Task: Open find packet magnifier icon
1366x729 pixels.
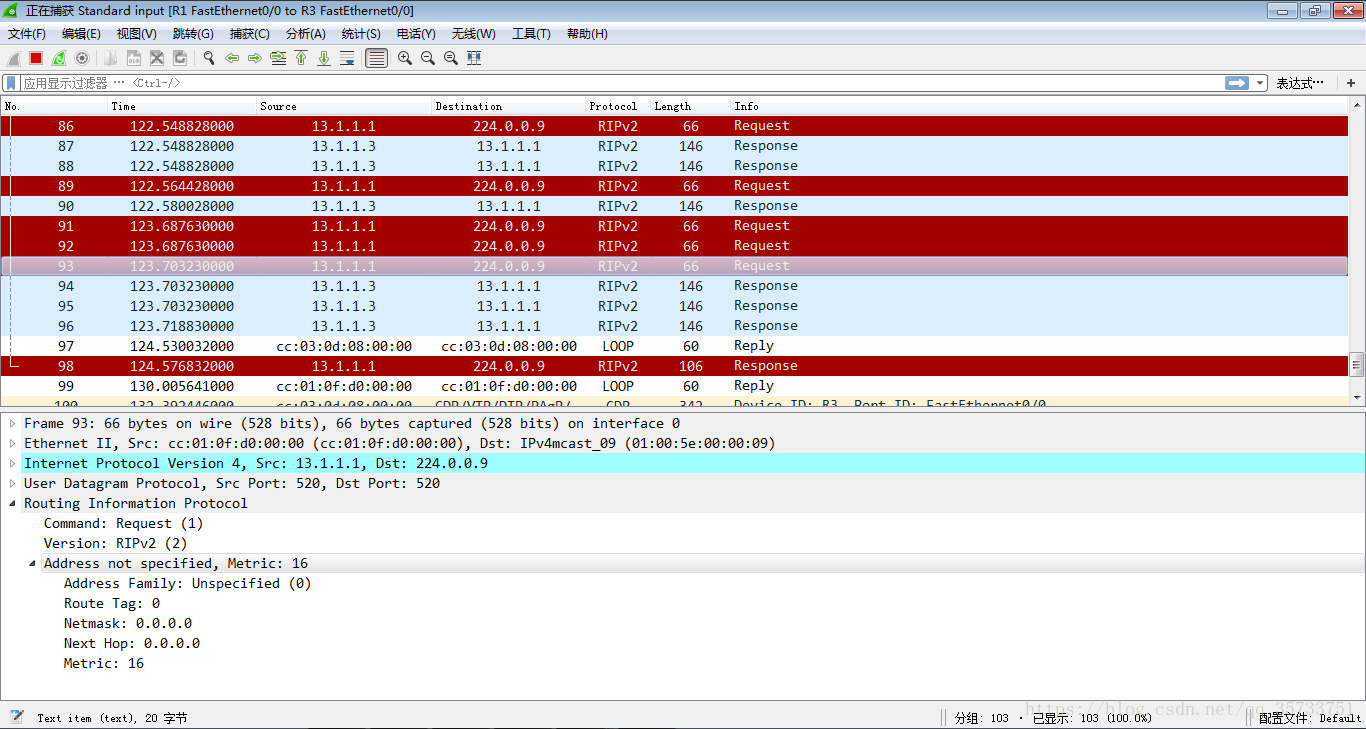Action: click(x=209, y=58)
